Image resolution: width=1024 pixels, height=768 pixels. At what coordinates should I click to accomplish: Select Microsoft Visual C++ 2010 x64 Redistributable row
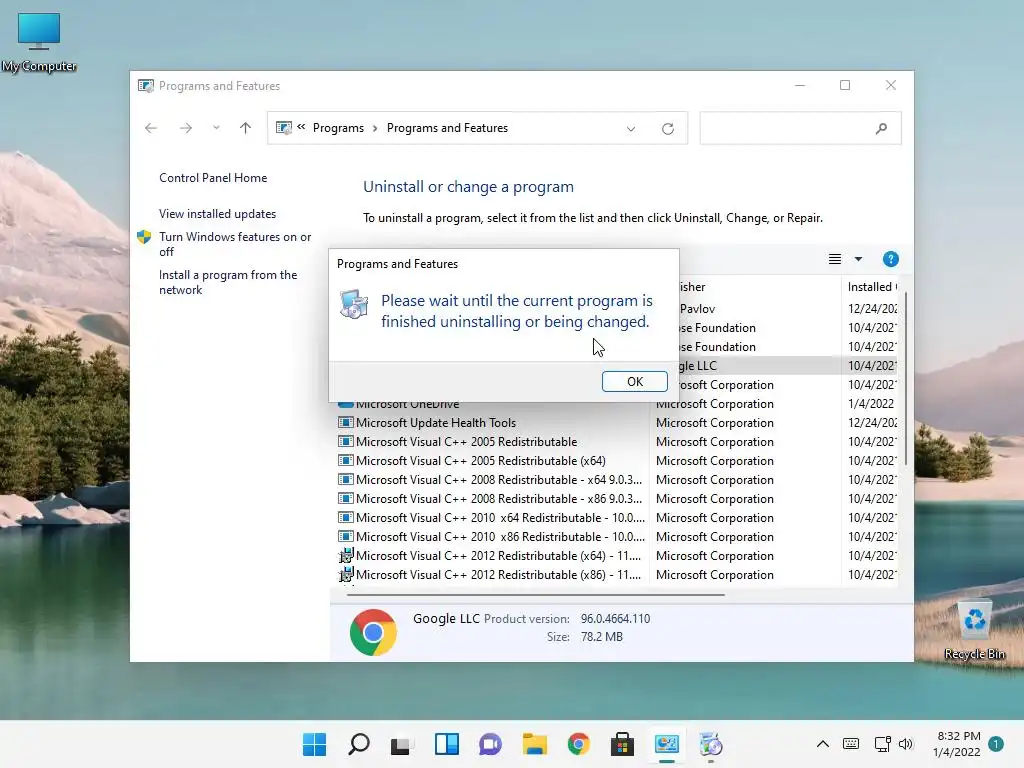[617, 517]
